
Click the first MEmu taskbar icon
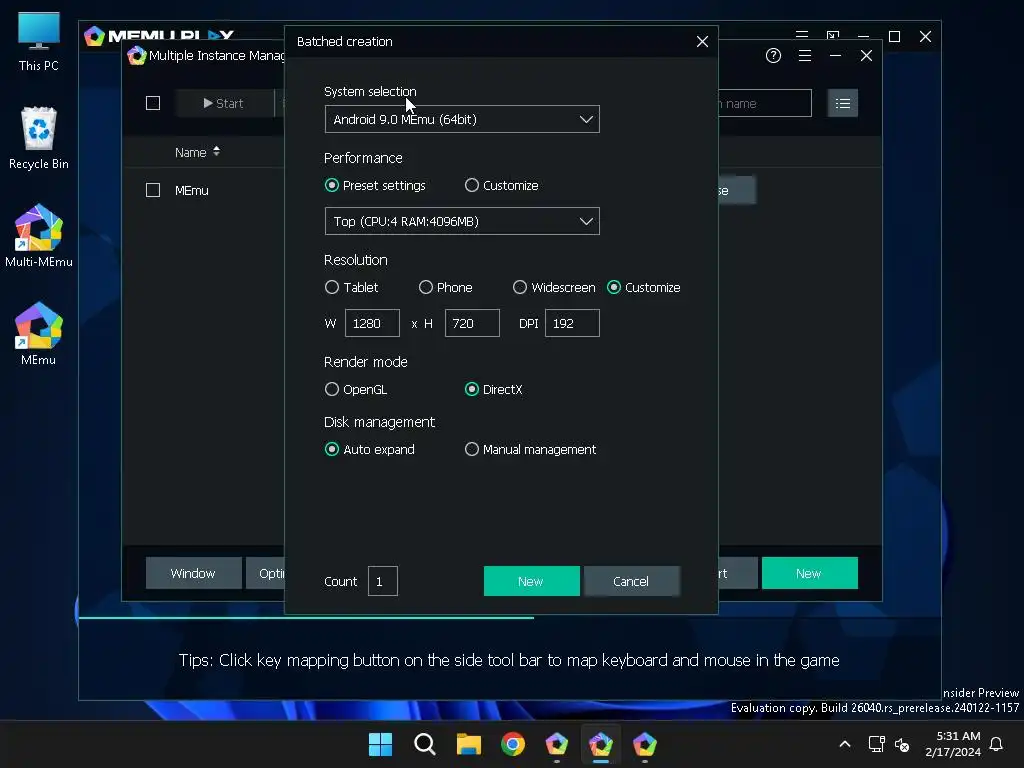556,744
